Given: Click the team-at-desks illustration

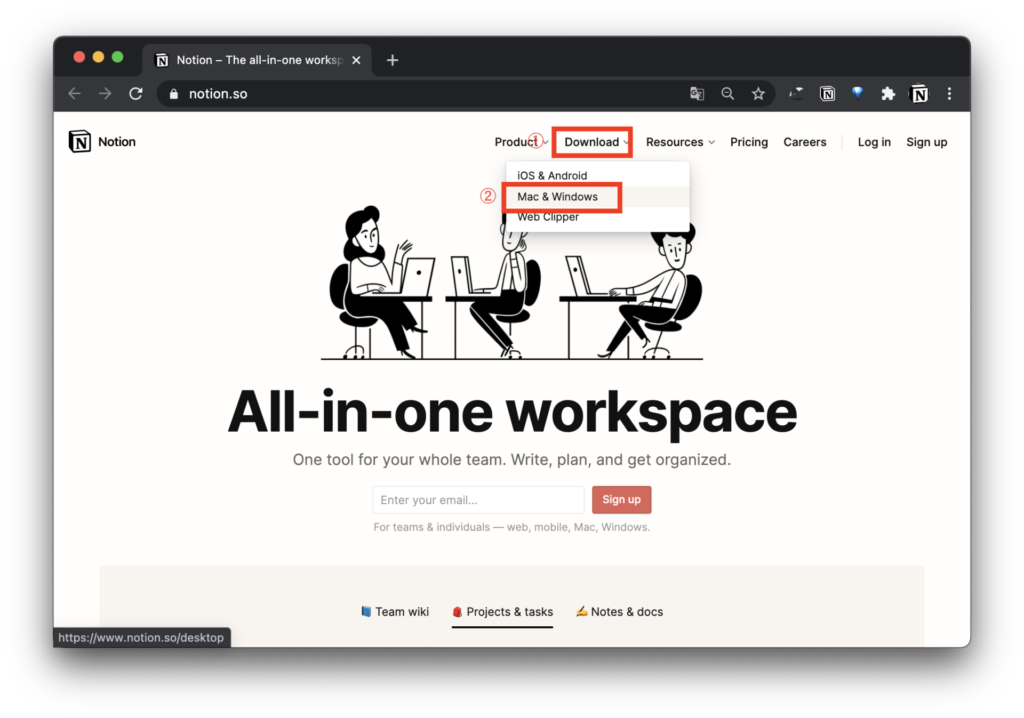Looking at the screenshot, I should point(512,282).
